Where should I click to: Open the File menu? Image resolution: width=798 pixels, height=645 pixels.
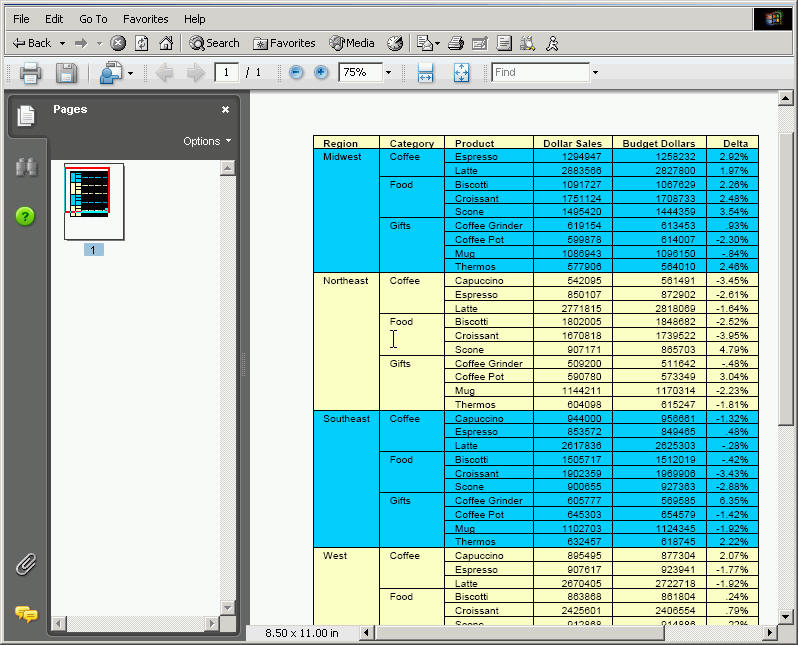point(21,19)
